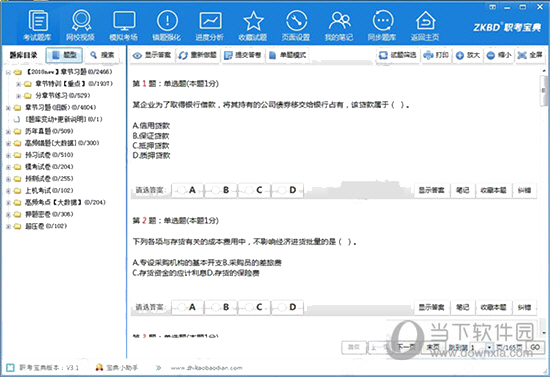
Task: Open 进度分析 chart icon
Action: [x=210, y=25]
